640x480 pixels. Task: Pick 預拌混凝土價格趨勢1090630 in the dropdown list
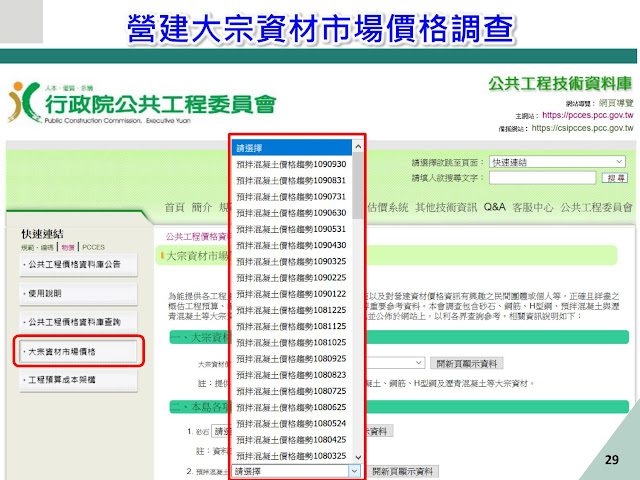click(x=291, y=213)
